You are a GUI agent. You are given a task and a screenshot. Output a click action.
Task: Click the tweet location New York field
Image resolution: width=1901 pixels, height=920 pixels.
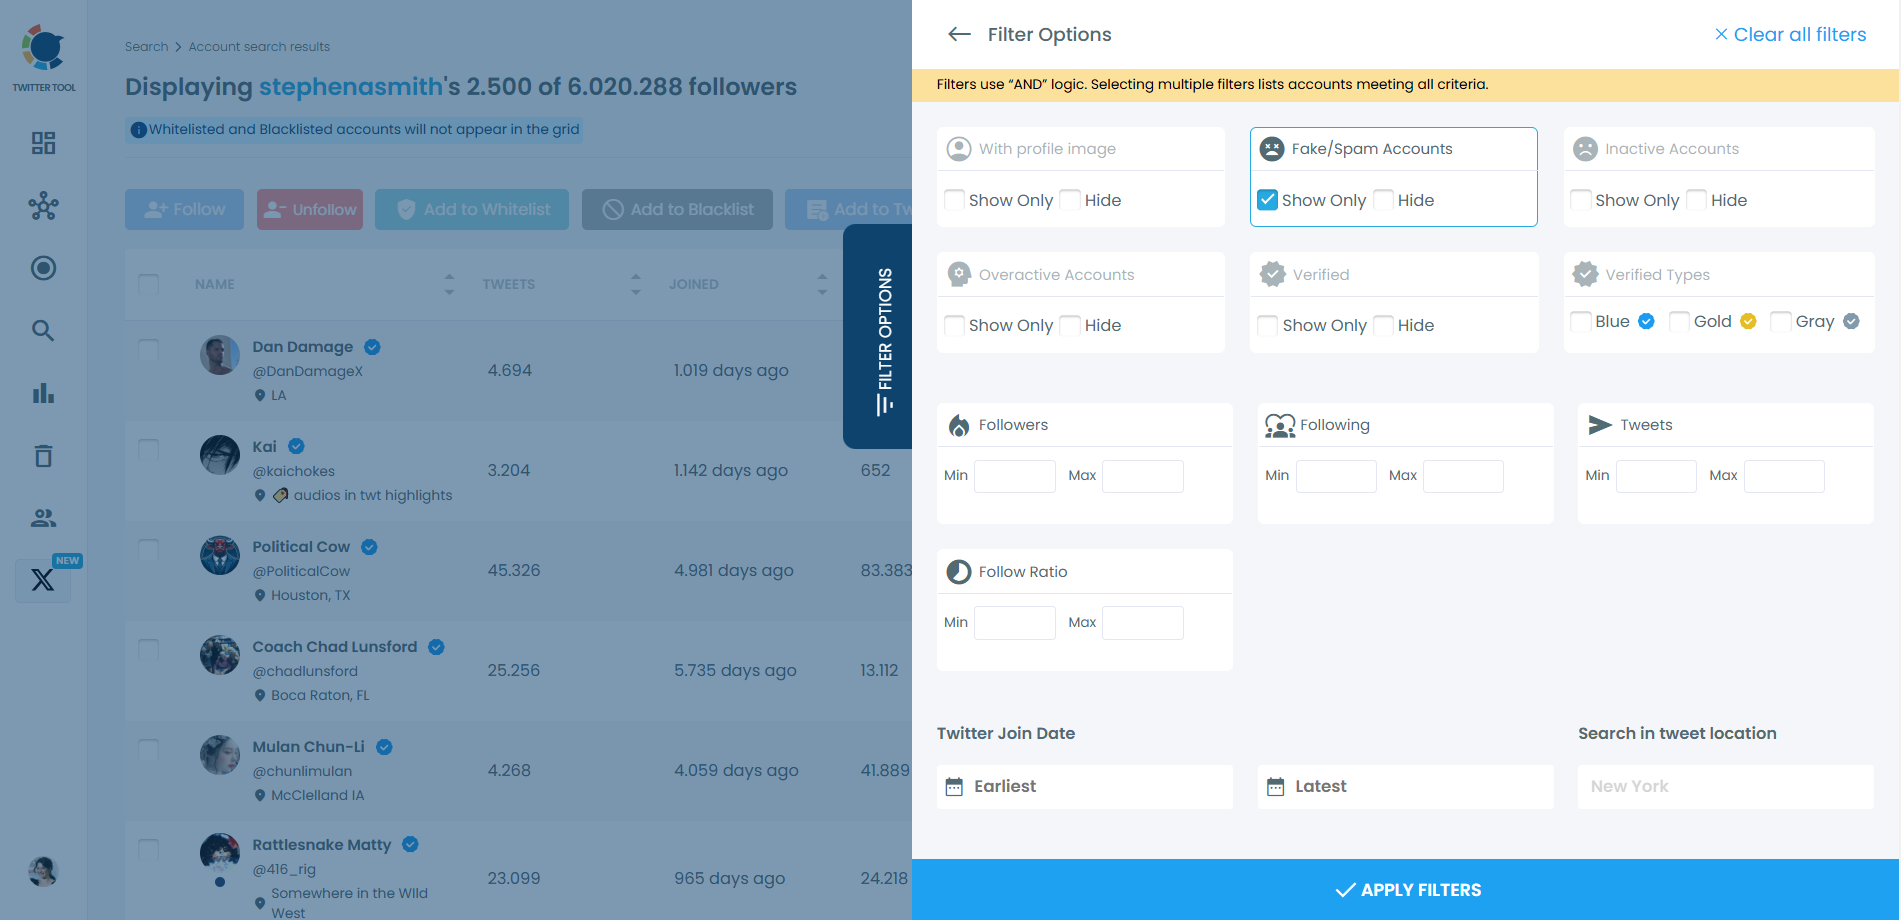click(x=1726, y=787)
